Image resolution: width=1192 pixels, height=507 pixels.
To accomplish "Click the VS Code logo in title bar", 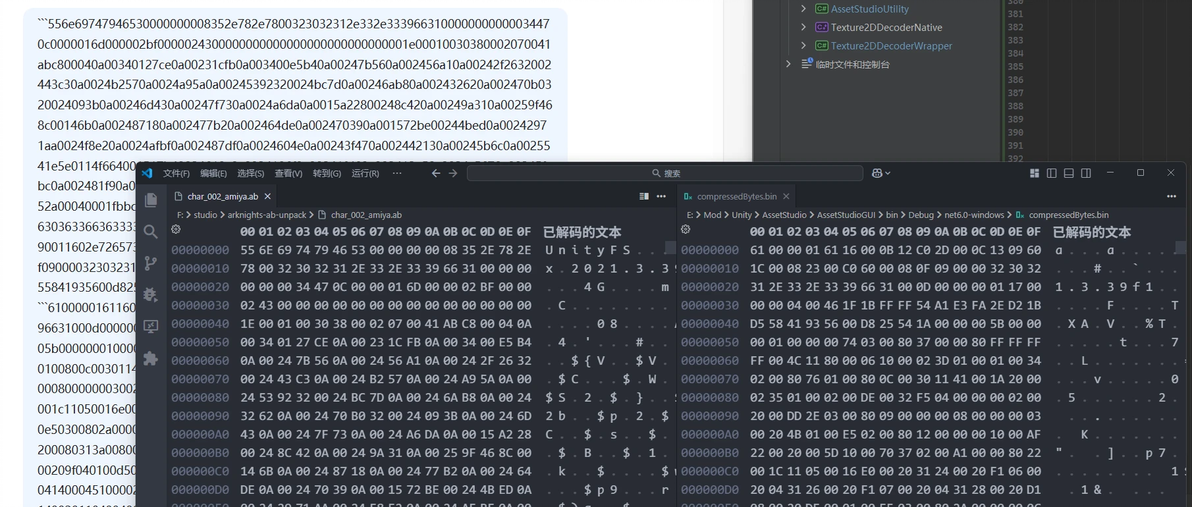I will tap(147, 173).
